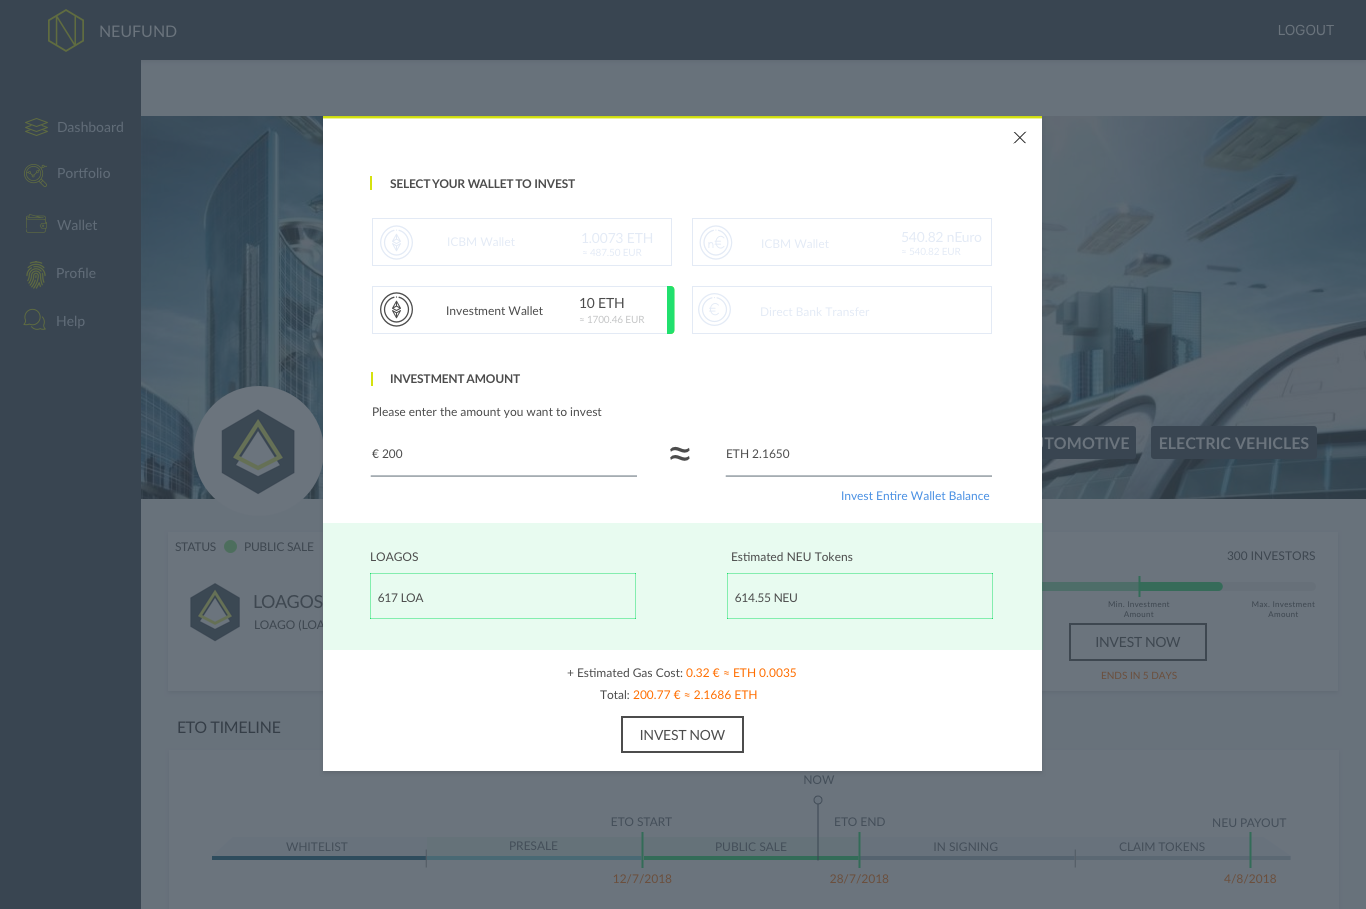The height and width of the screenshot is (909, 1366).
Task: Click the Euro icon of Direct Bank Transfer
Action: [x=715, y=310]
